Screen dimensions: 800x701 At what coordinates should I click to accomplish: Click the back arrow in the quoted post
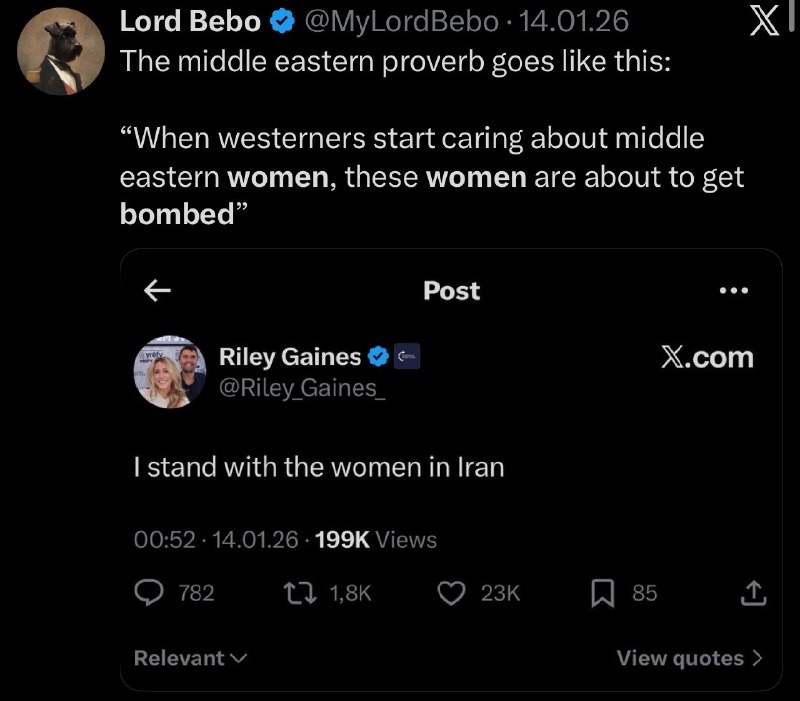click(x=157, y=291)
